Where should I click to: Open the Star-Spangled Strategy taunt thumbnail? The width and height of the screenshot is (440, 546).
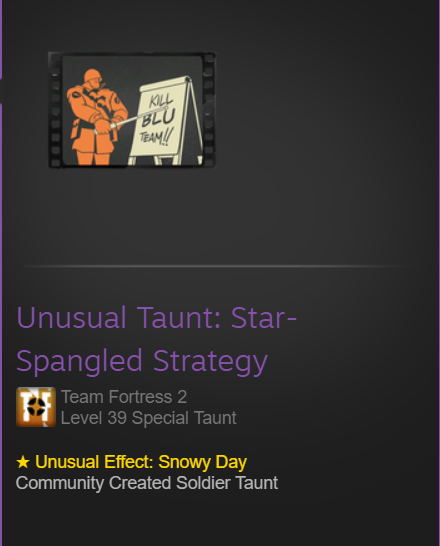(132, 110)
